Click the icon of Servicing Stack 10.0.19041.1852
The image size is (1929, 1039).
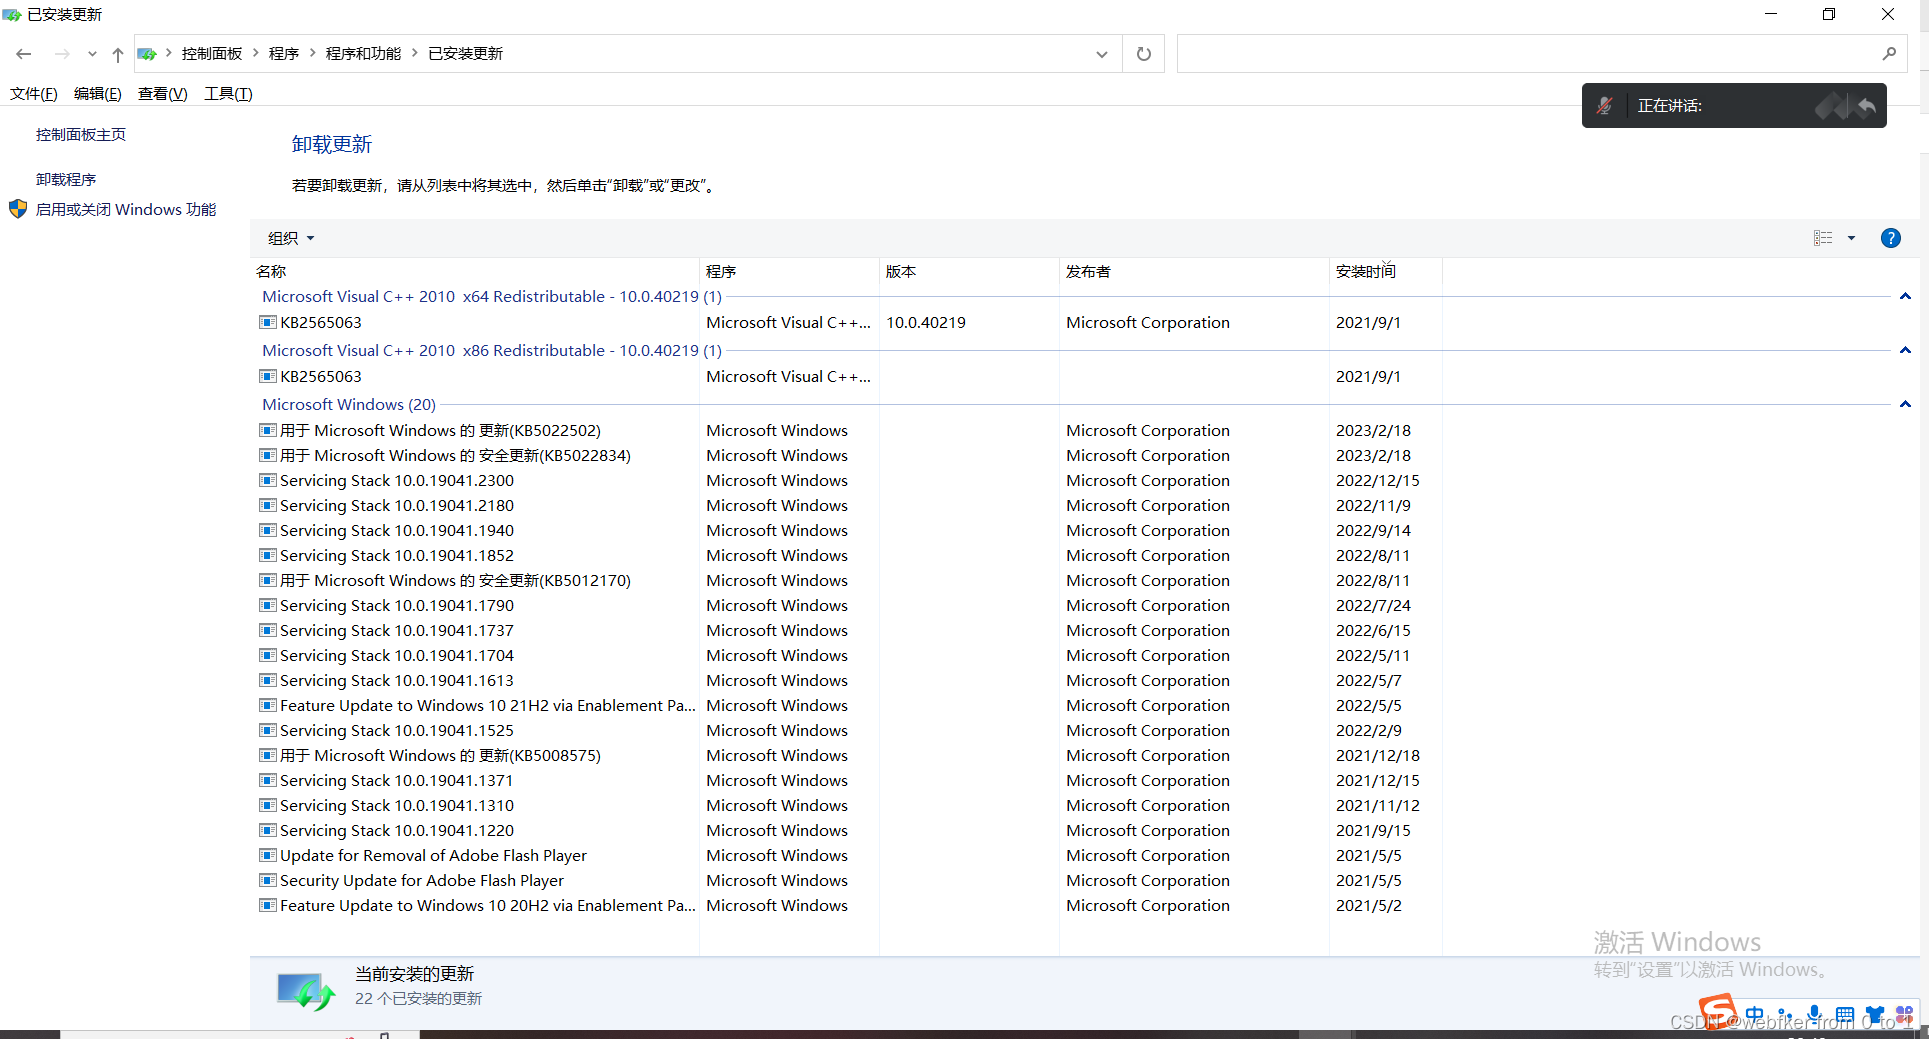(x=267, y=555)
